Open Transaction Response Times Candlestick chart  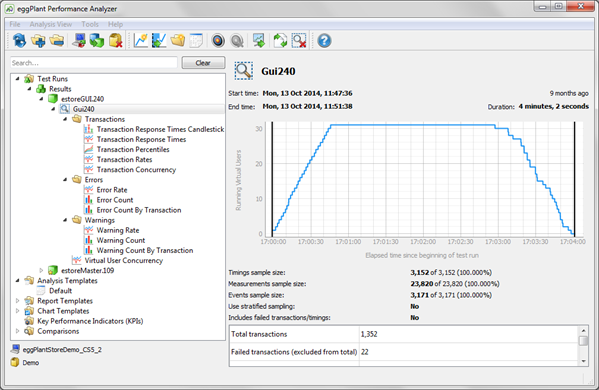pyautogui.click(x=160, y=129)
